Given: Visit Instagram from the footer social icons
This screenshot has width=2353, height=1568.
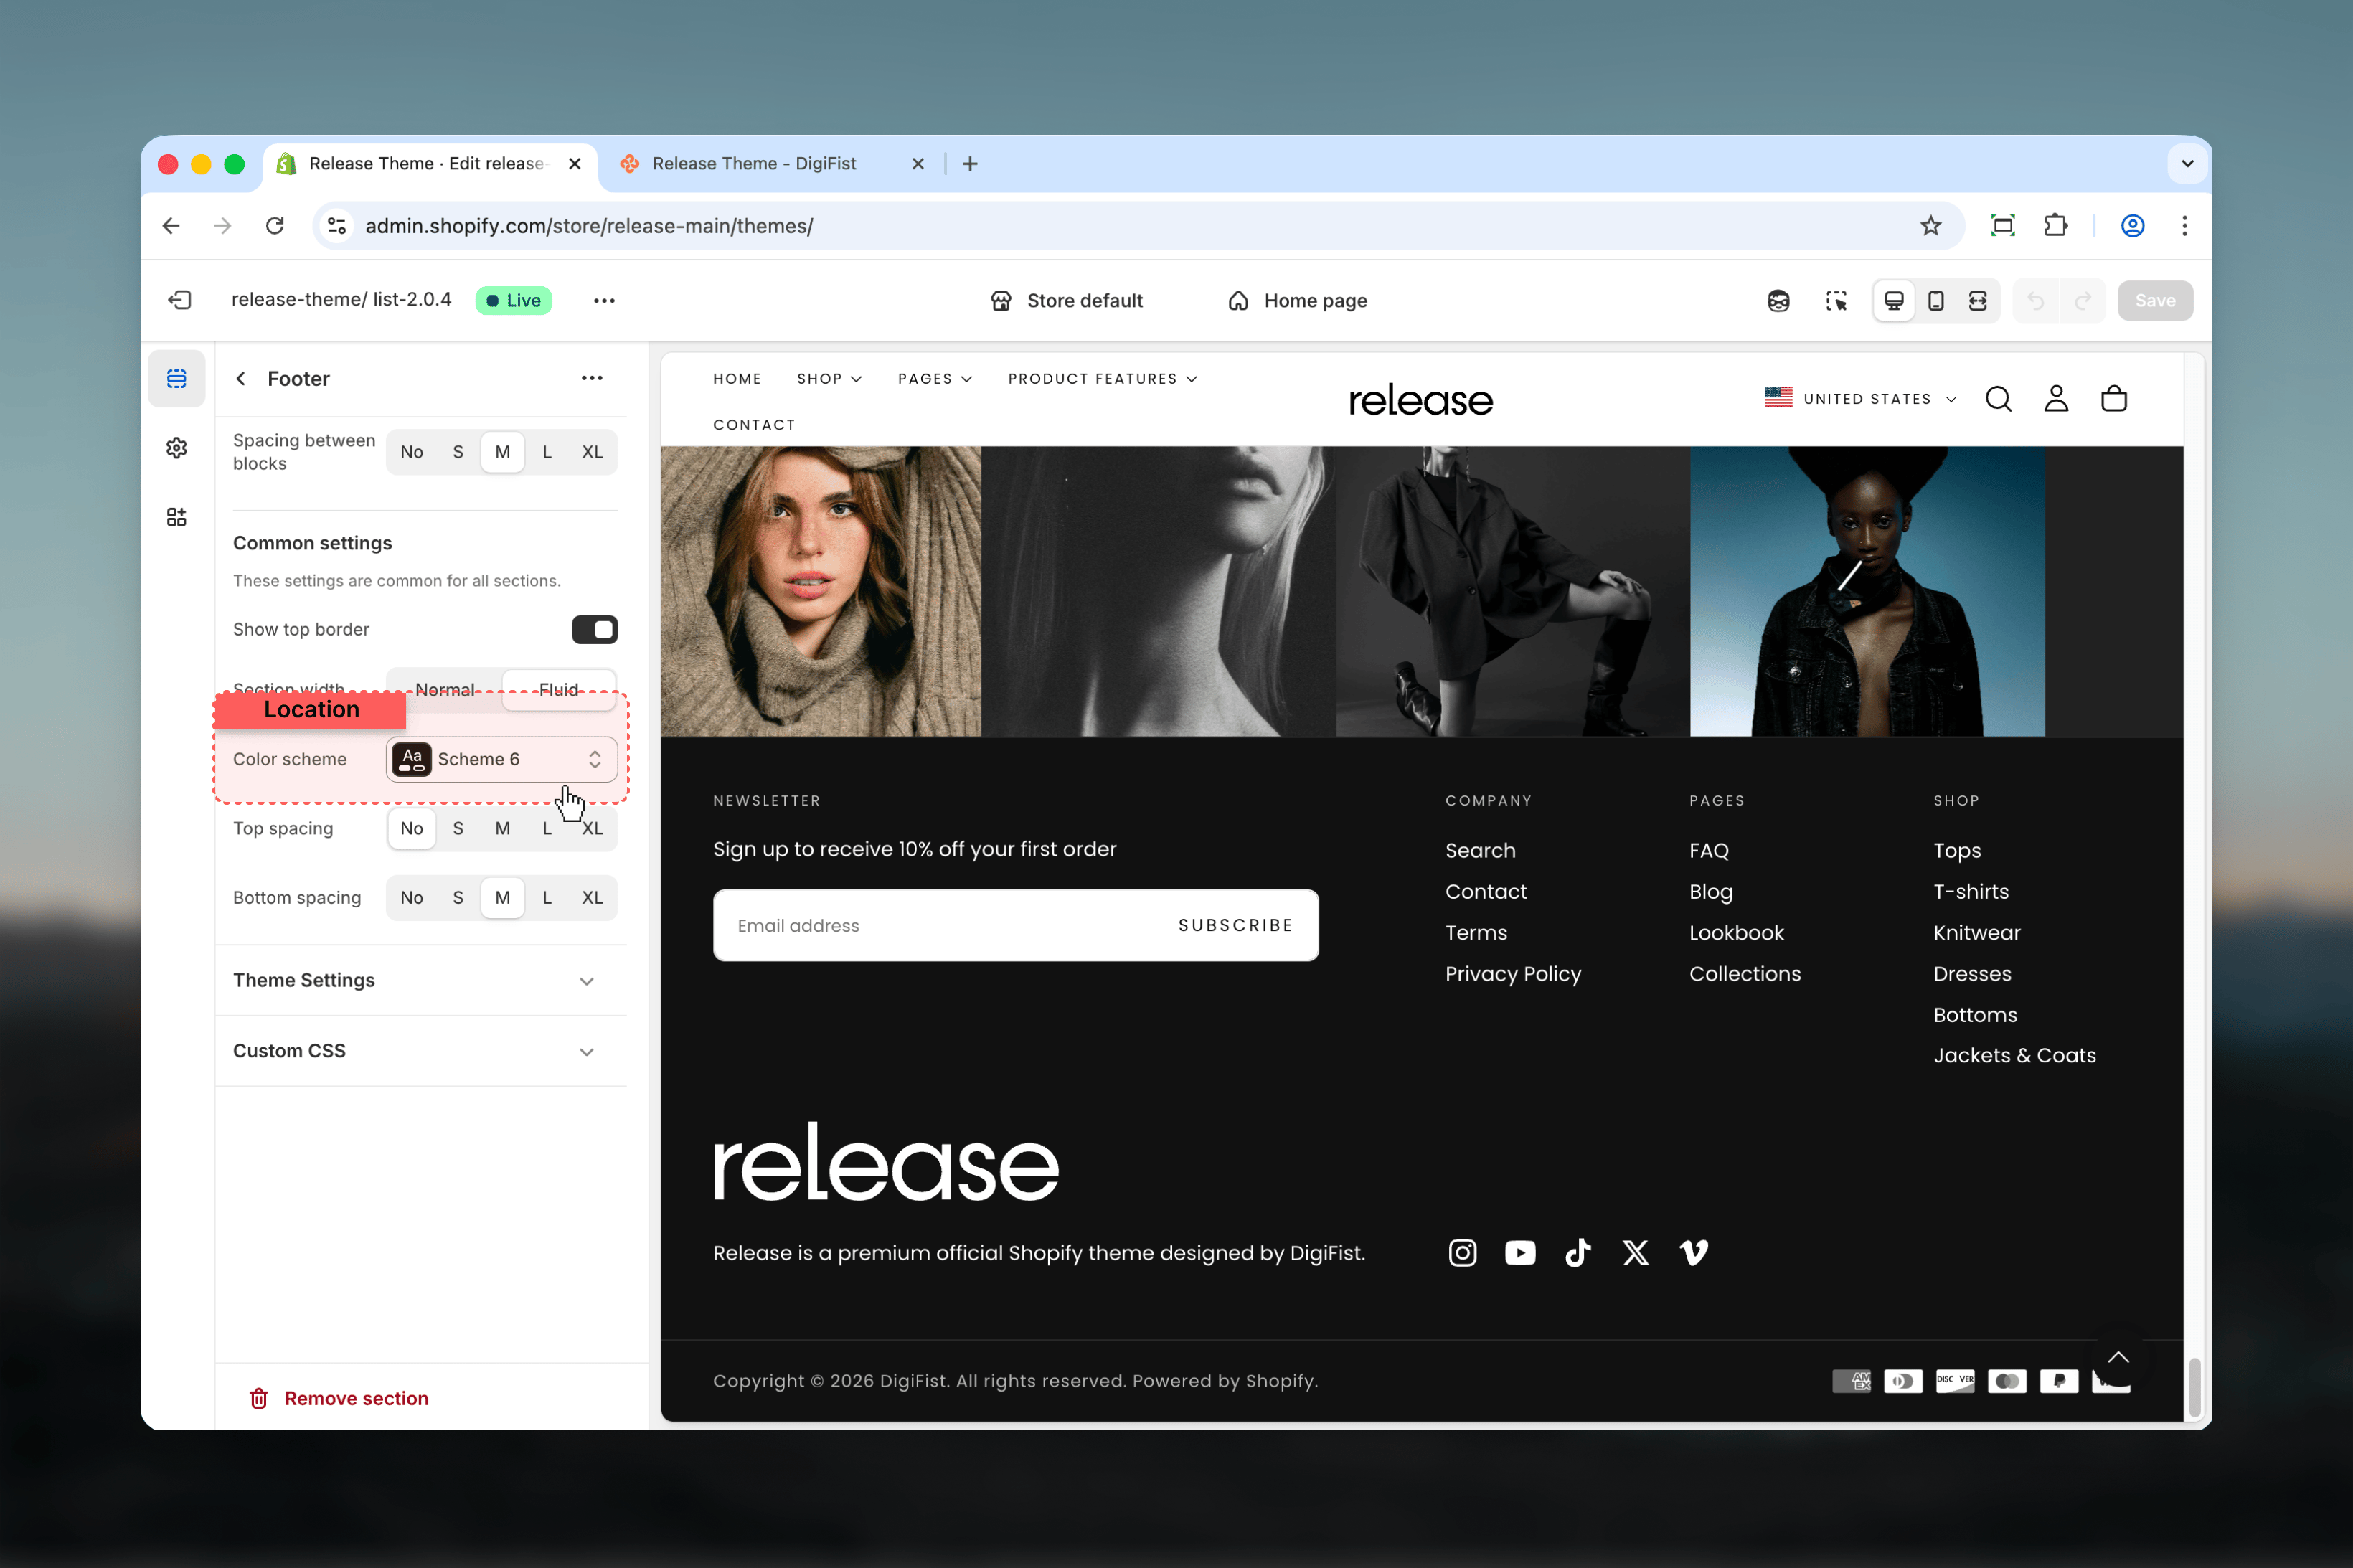Looking at the screenshot, I should 1462,1252.
